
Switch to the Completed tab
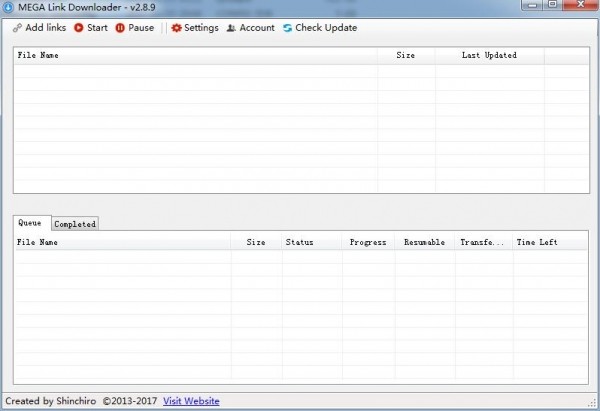75,224
